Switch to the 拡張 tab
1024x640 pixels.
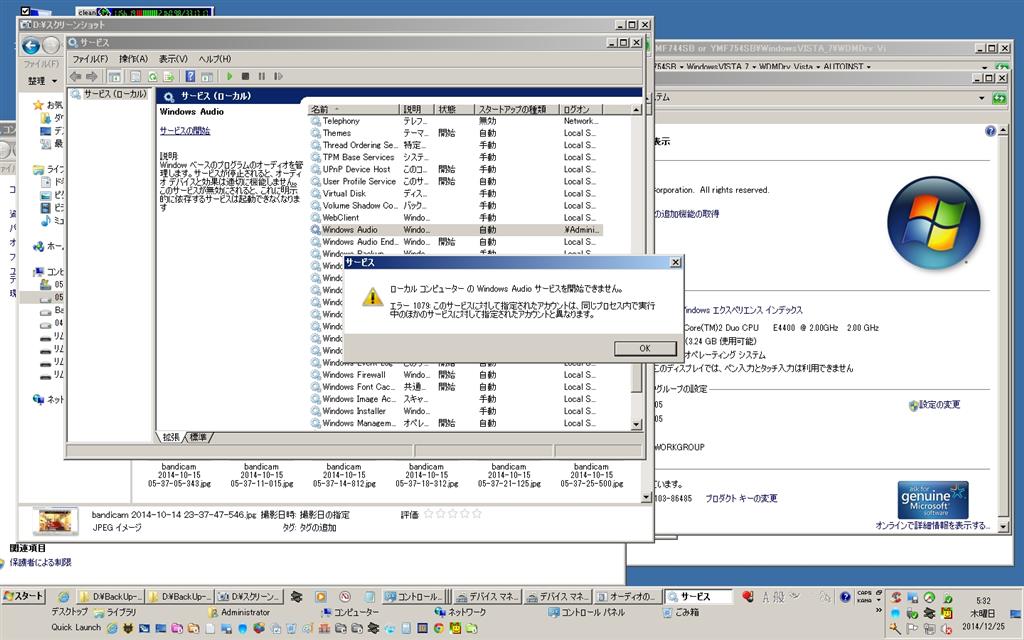coord(171,437)
